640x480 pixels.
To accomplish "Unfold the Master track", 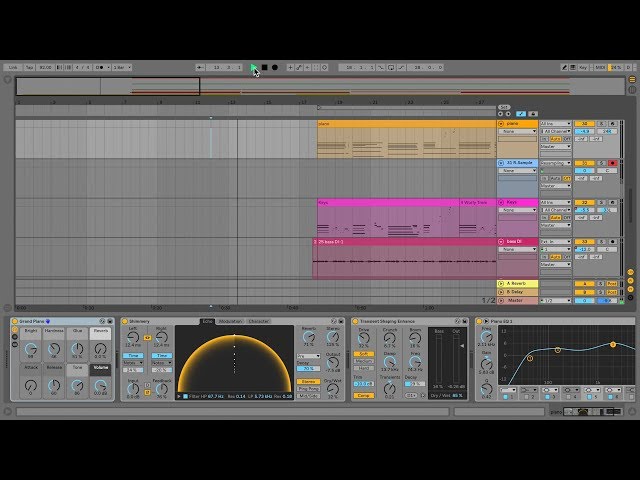I will 501,300.
